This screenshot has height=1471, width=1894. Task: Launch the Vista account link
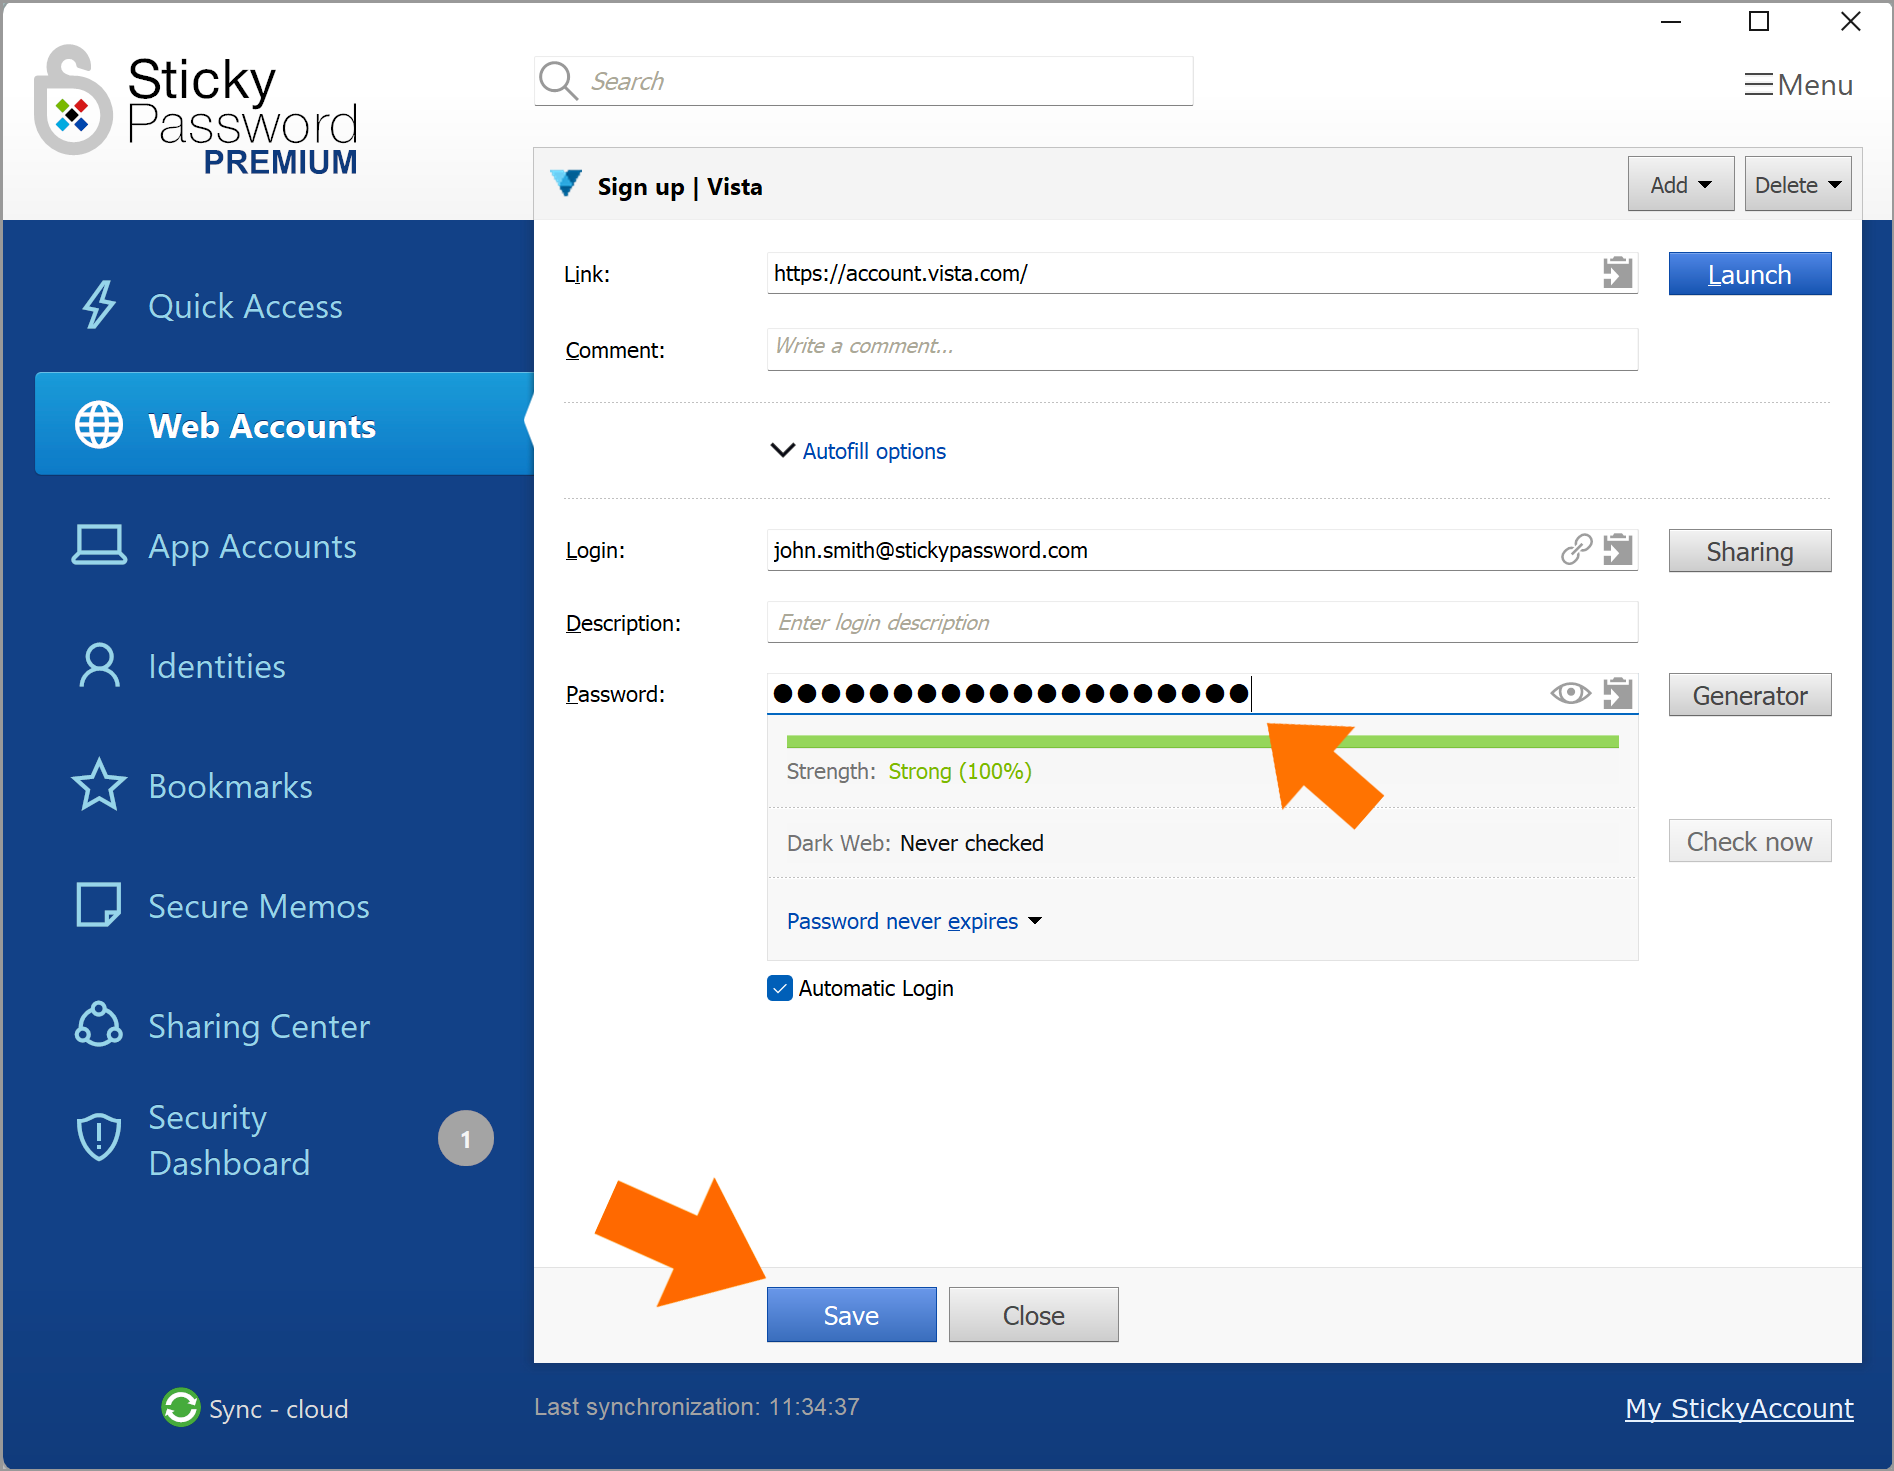[x=1749, y=274]
